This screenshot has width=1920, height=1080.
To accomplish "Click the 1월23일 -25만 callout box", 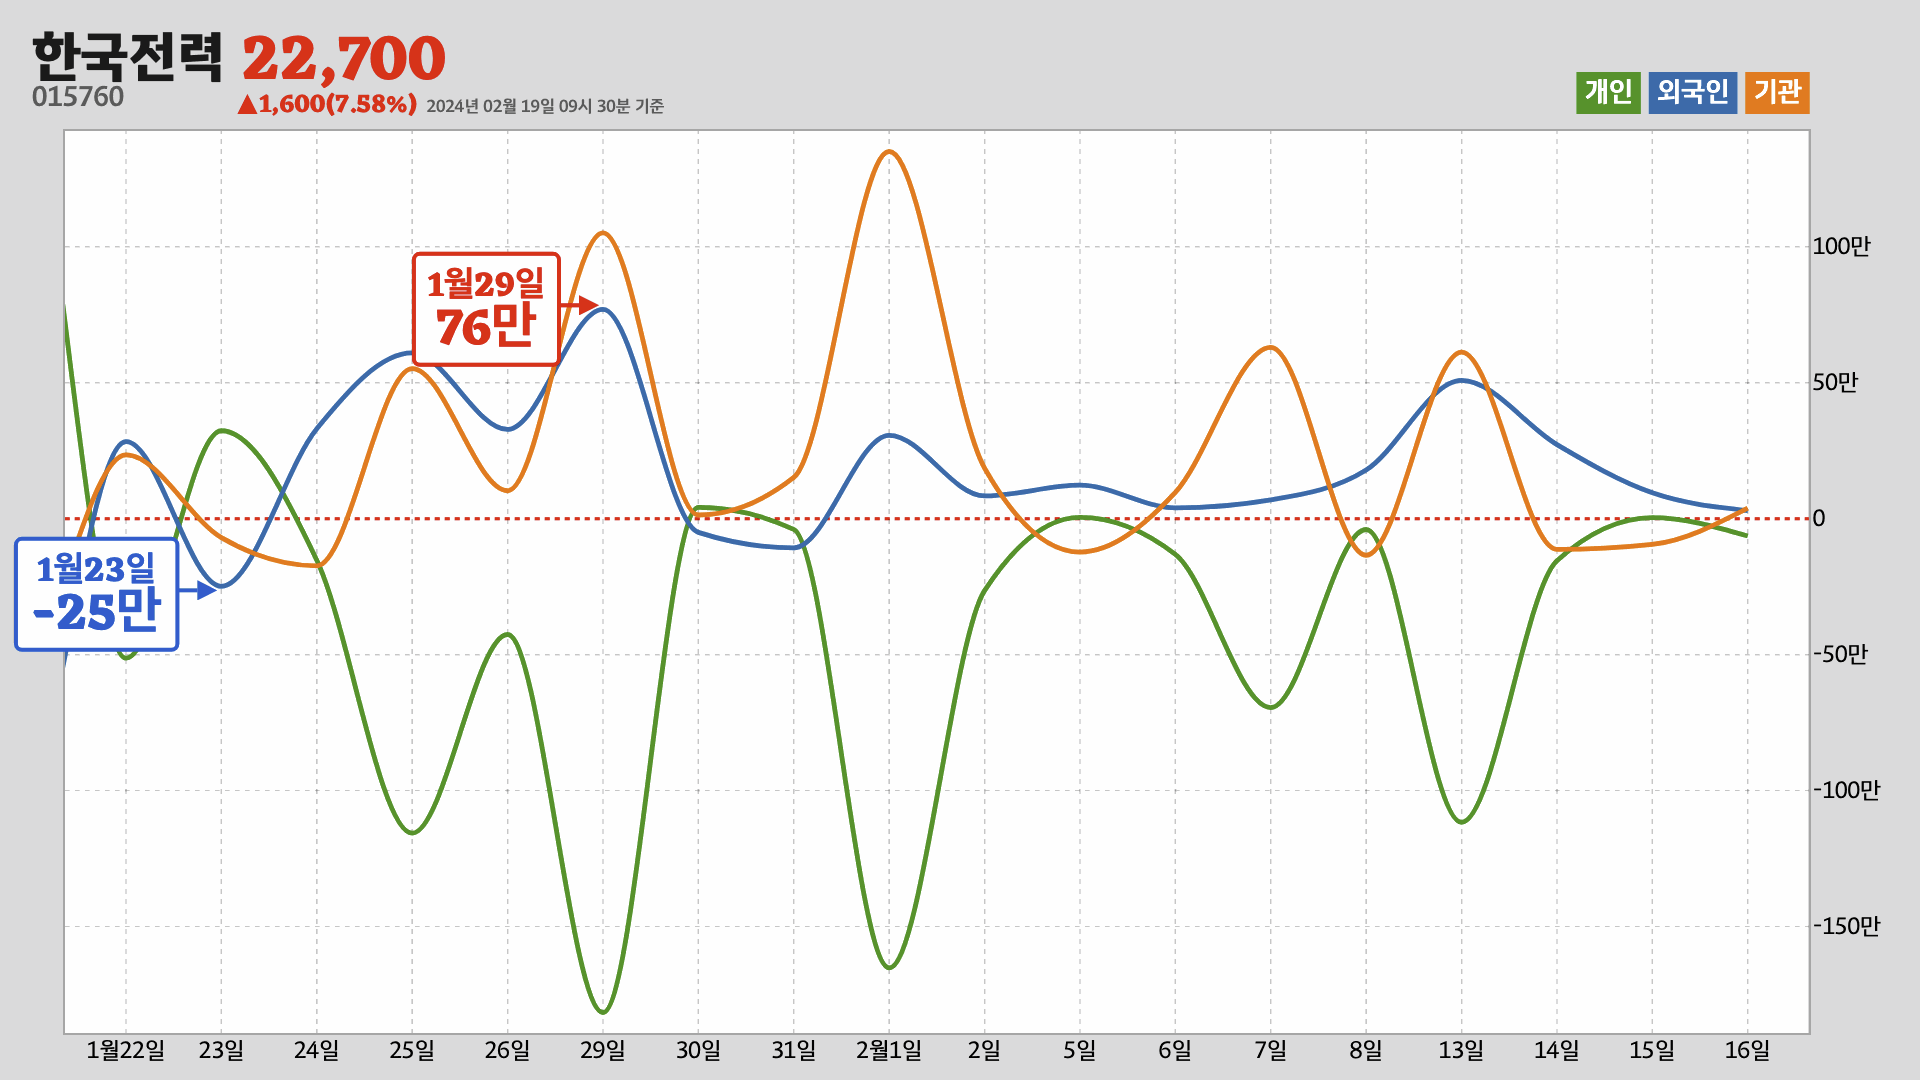I will coord(97,594).
